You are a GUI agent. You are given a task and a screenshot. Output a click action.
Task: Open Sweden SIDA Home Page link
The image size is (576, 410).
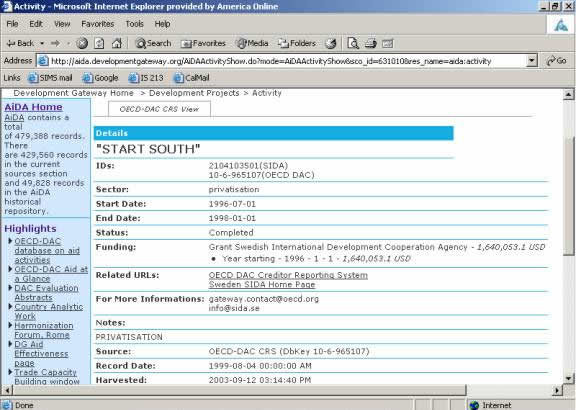tap(262, 284)
